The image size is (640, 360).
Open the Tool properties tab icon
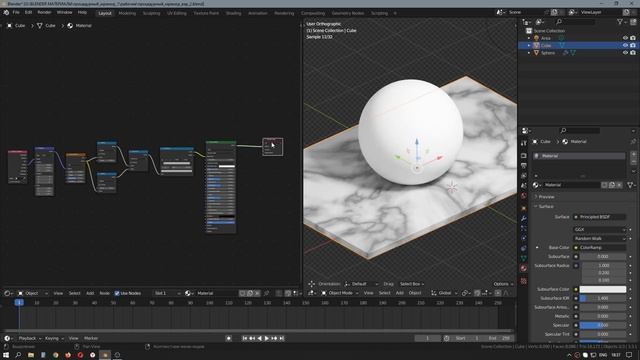pyautogui.click(x=524, y=143)
